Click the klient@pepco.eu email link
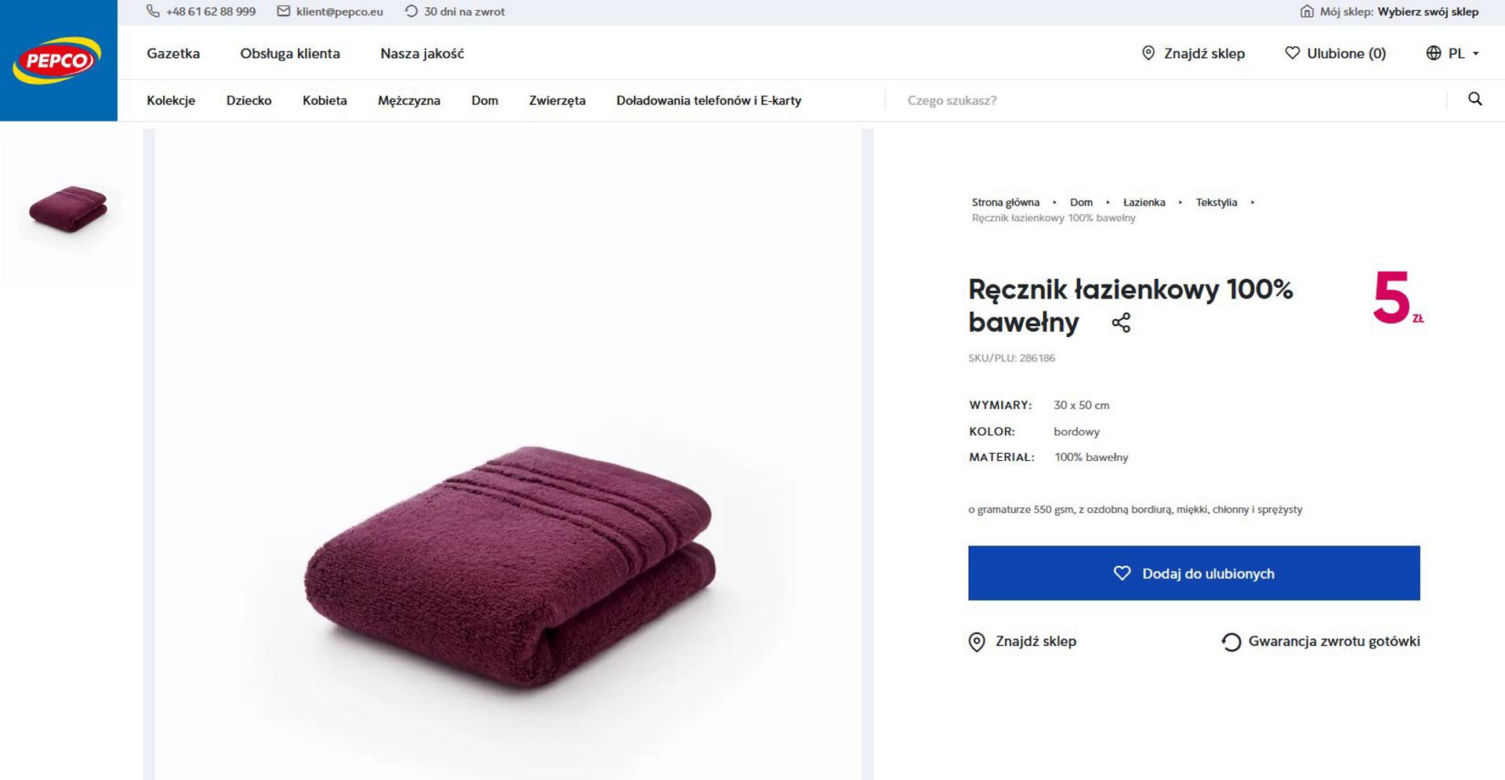The height and width of the screenshot is (780, 1505). coord(330,12)
